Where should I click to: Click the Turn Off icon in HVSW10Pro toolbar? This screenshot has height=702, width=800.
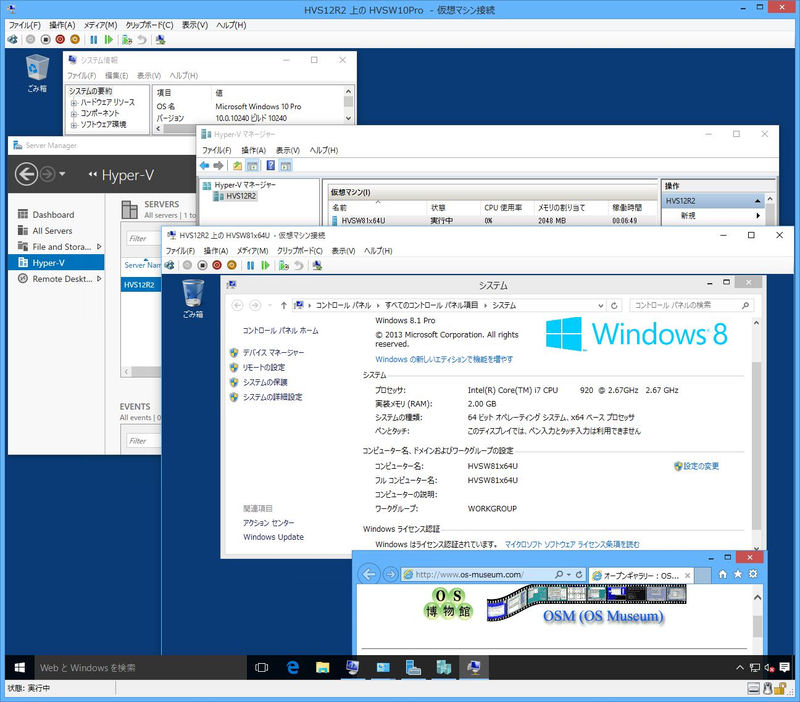(x=45, y=39)
